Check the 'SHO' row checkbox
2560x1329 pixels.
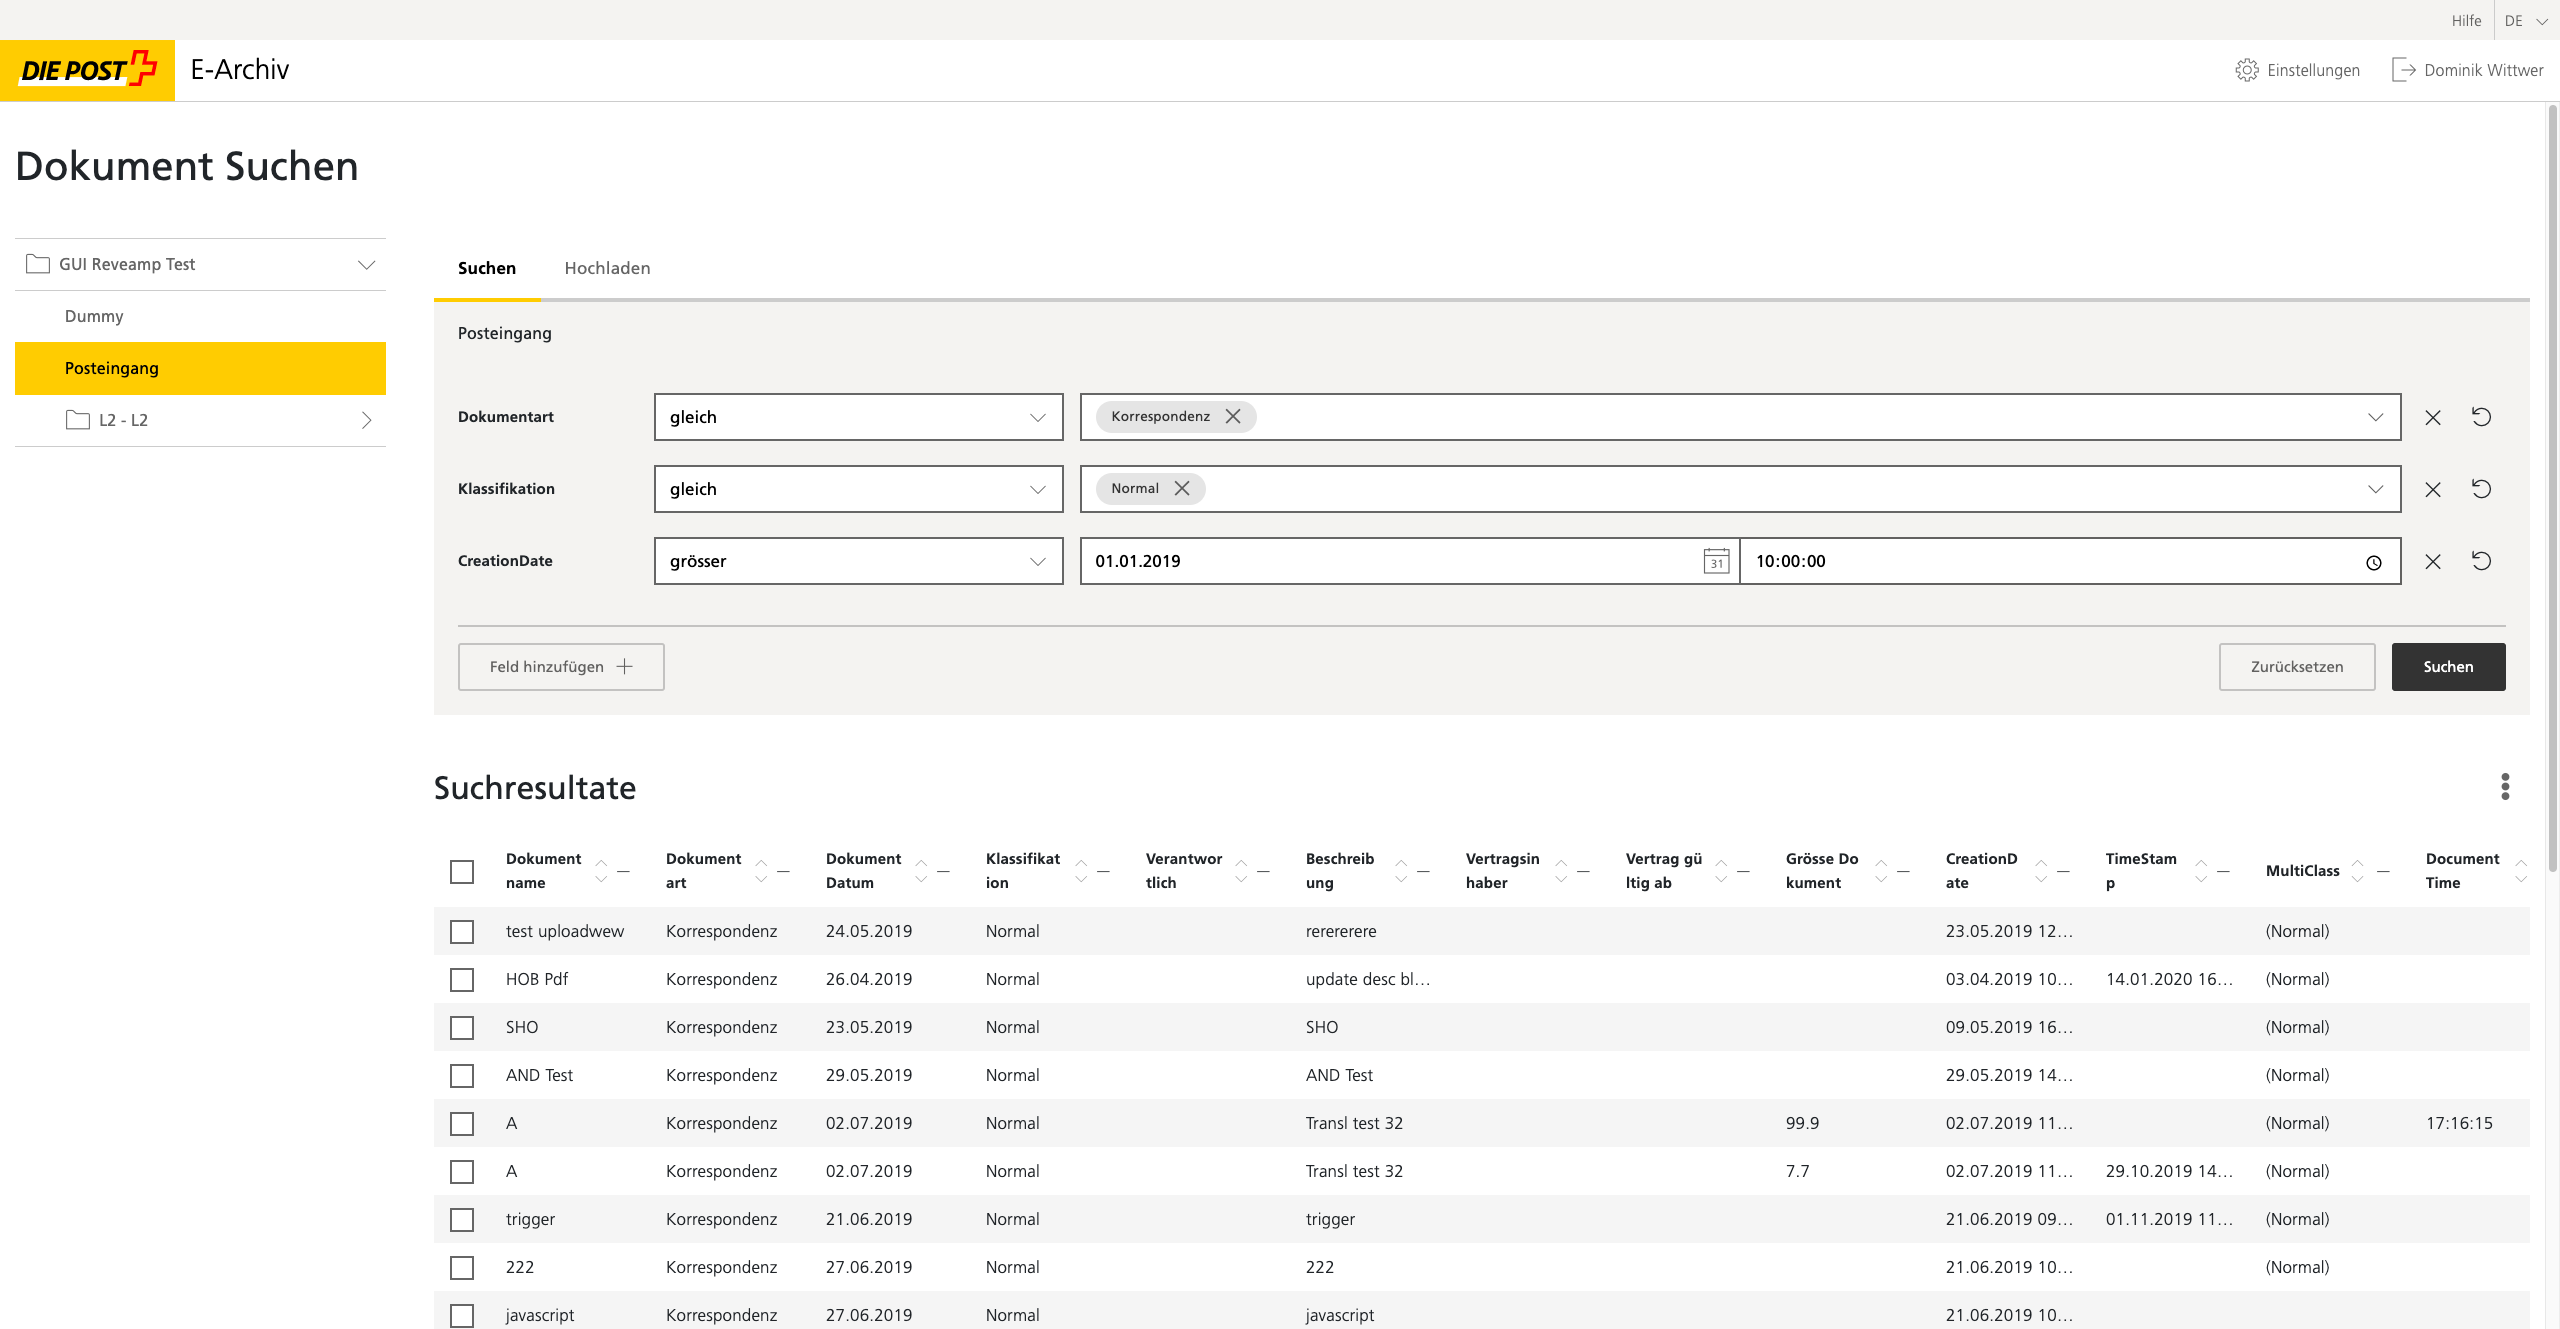click(x=462, y=1027)
